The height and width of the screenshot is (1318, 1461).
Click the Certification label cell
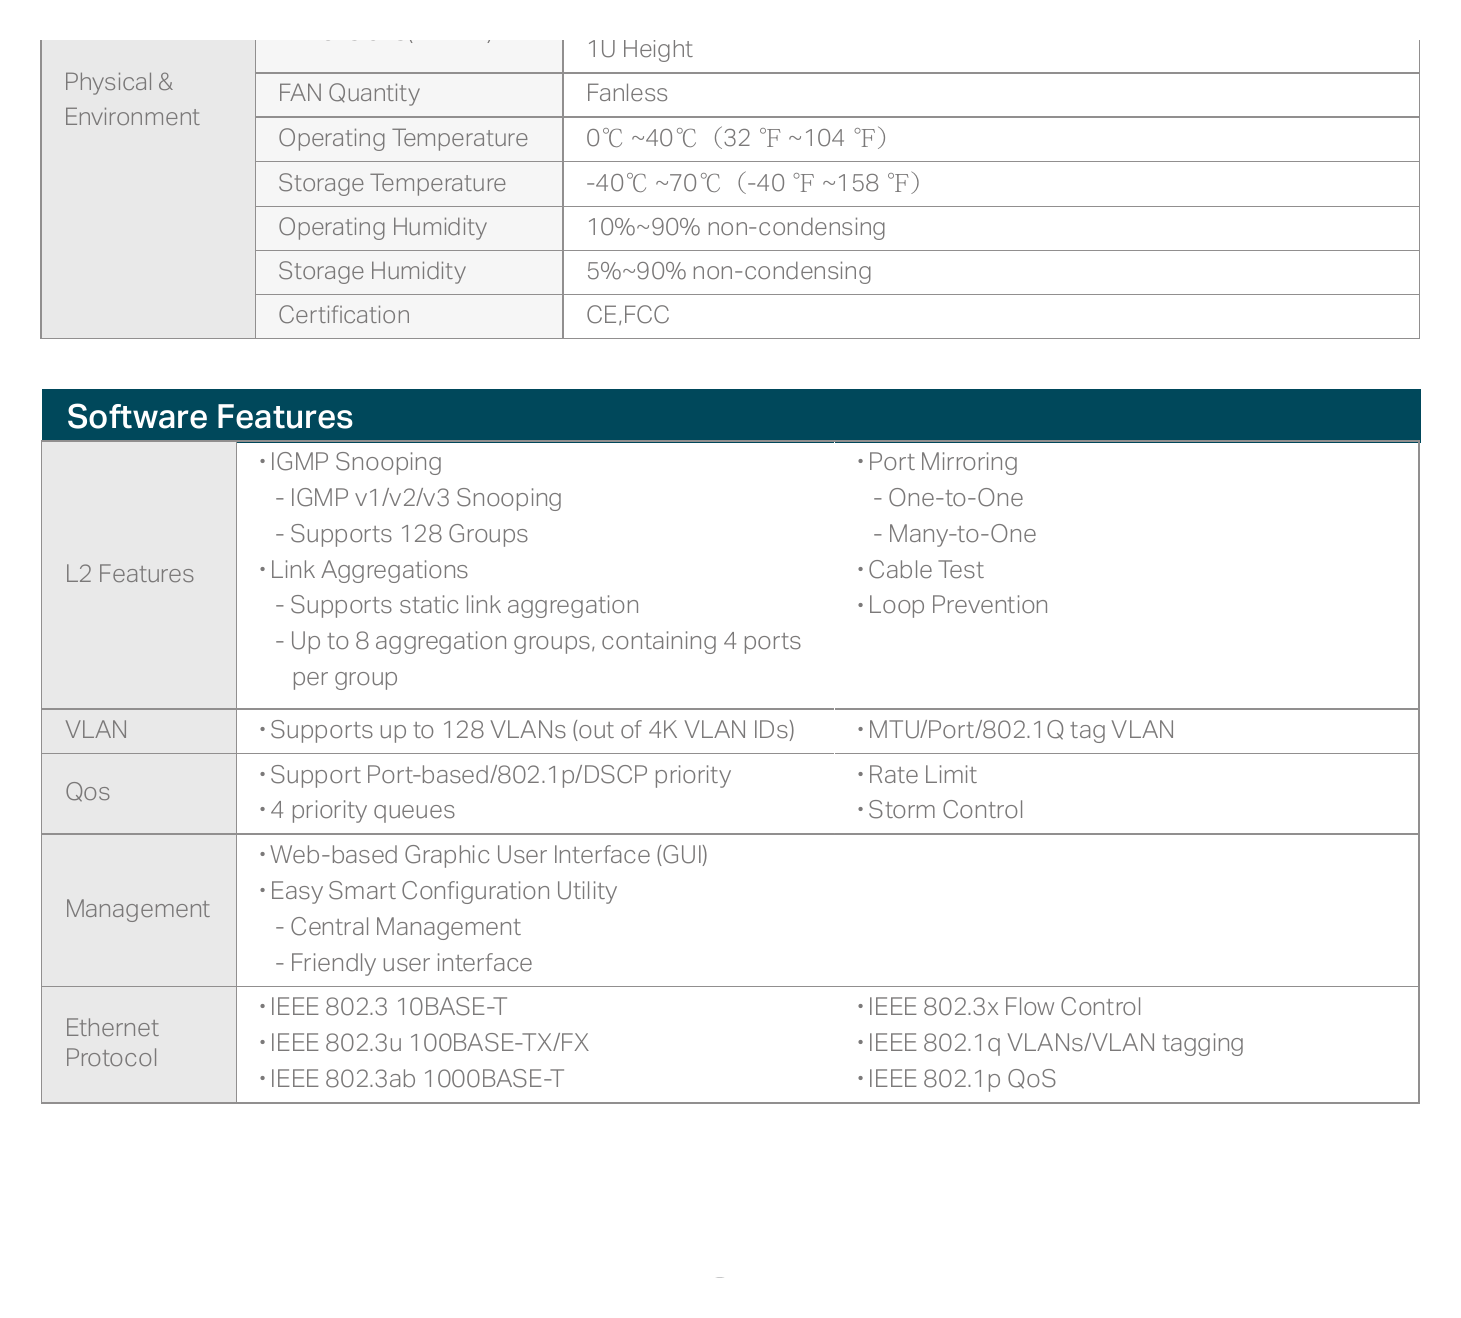[409, 316]
